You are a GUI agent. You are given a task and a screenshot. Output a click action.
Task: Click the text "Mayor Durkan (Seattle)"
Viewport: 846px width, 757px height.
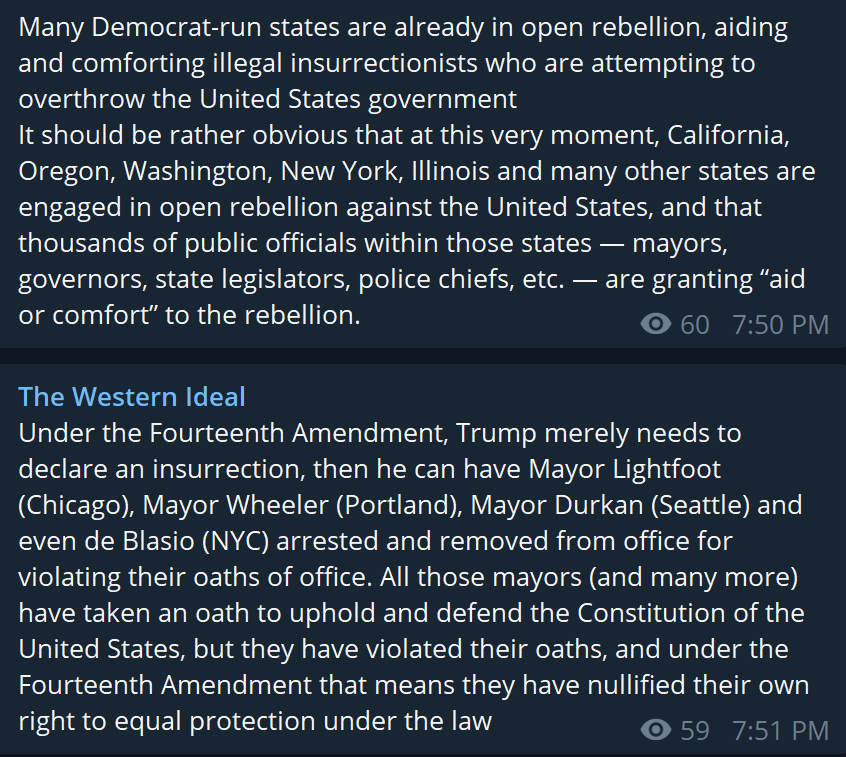point(610,506)
